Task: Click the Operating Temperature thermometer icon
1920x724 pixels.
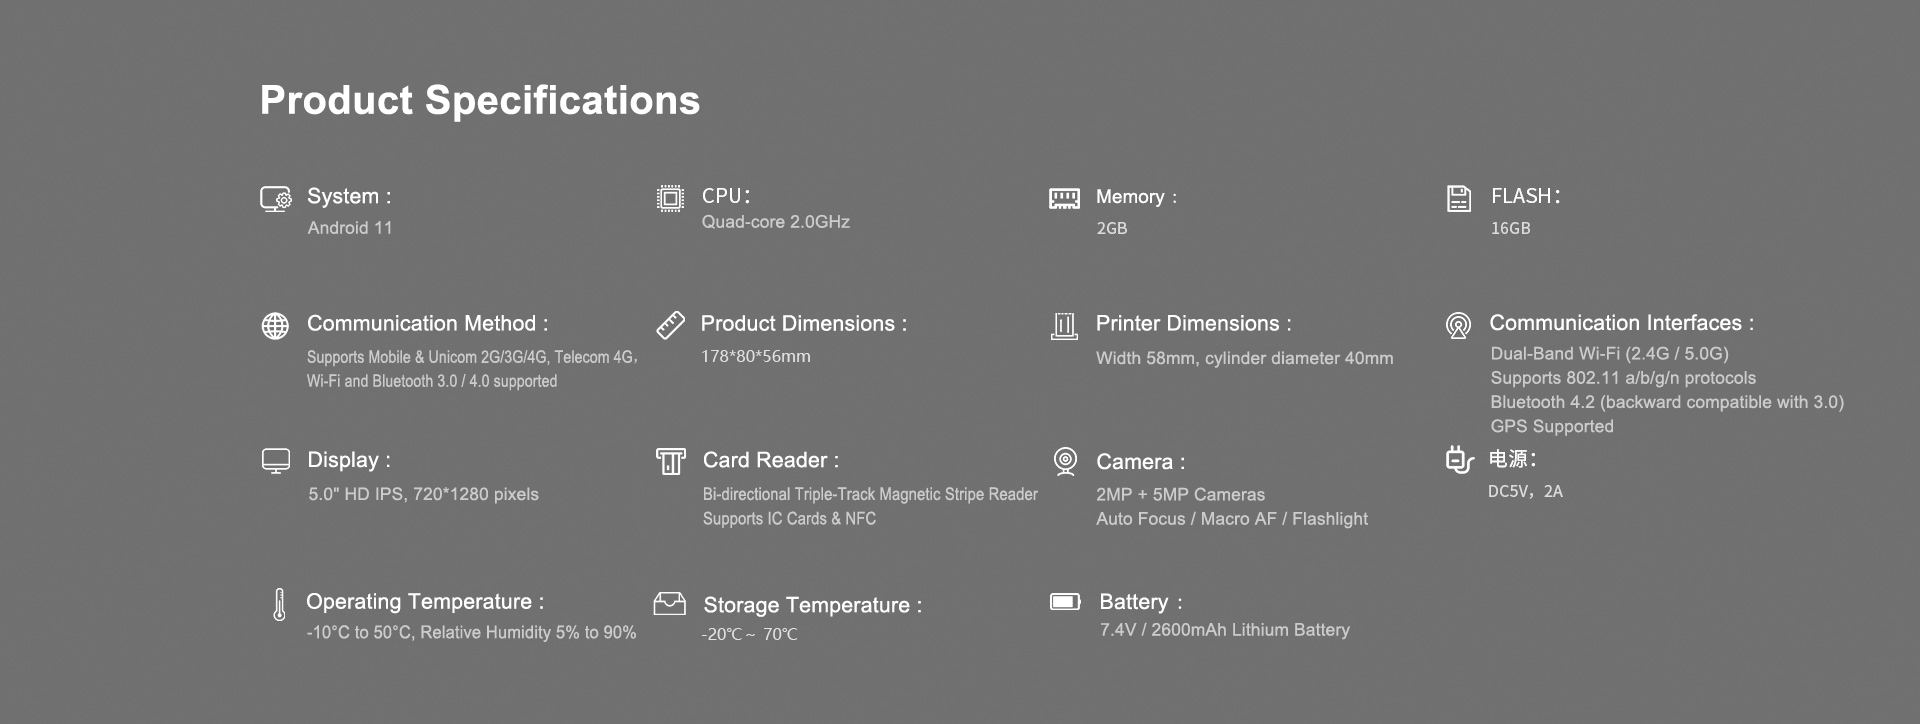Action: click(279, 604)
